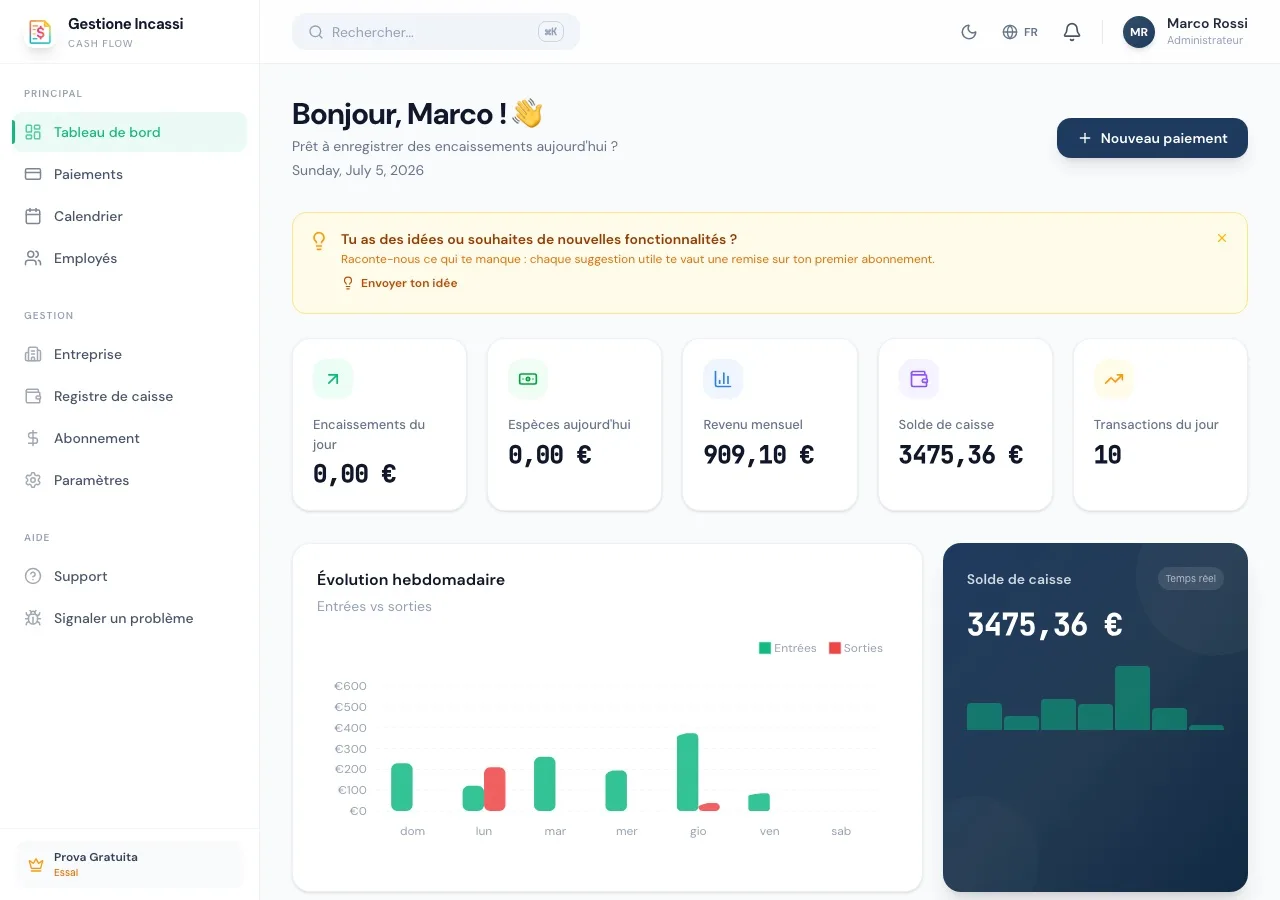Open Tableau de bord in the sidebar

click(x=130, y=132)
